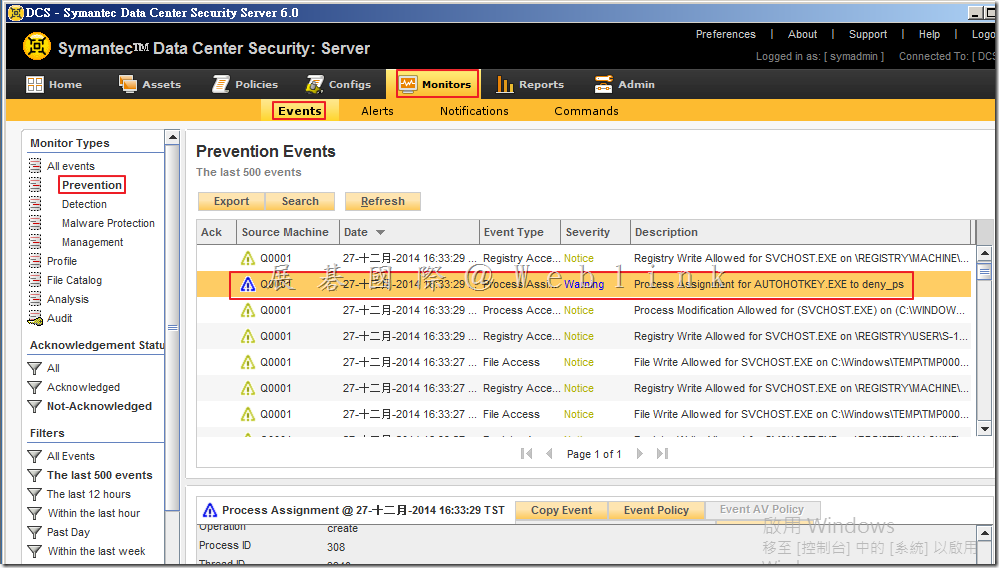Click the Audit key icon
The image size is (999, 568).
pos(35,318)
